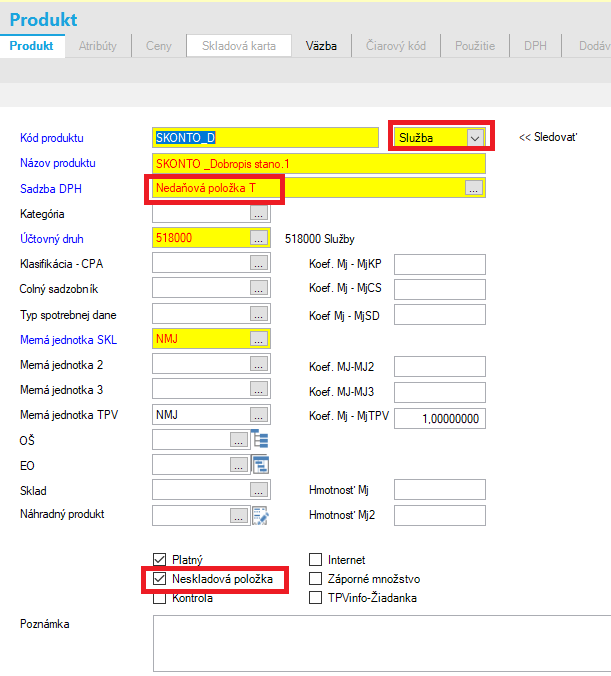611x676 pixels.
Task: Click the Poznámka text area
Action: pos(382,643)
